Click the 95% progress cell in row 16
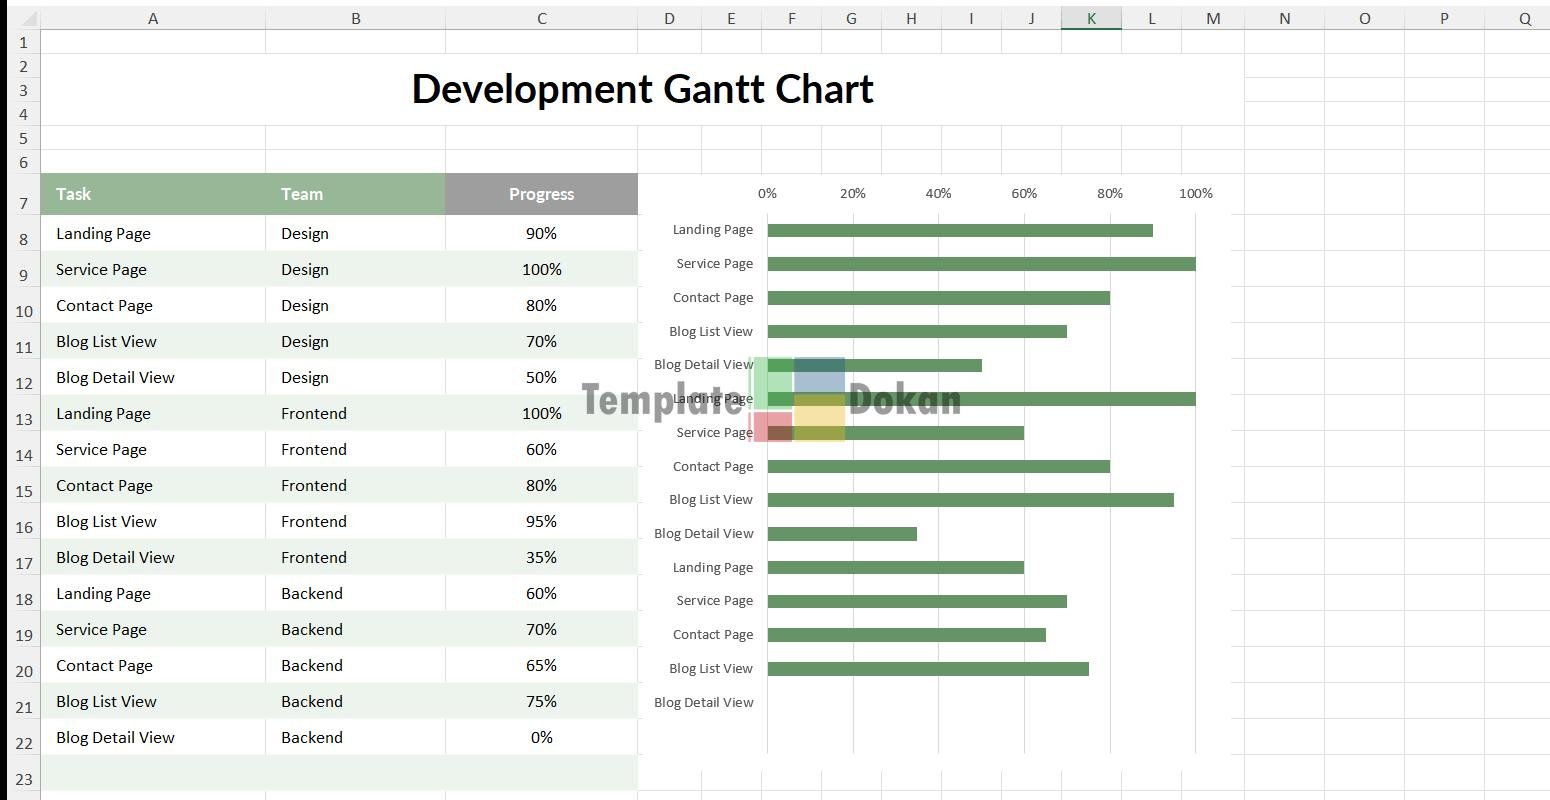The height and width of the screenshot is (800, 1550). (x=541, y=521)
